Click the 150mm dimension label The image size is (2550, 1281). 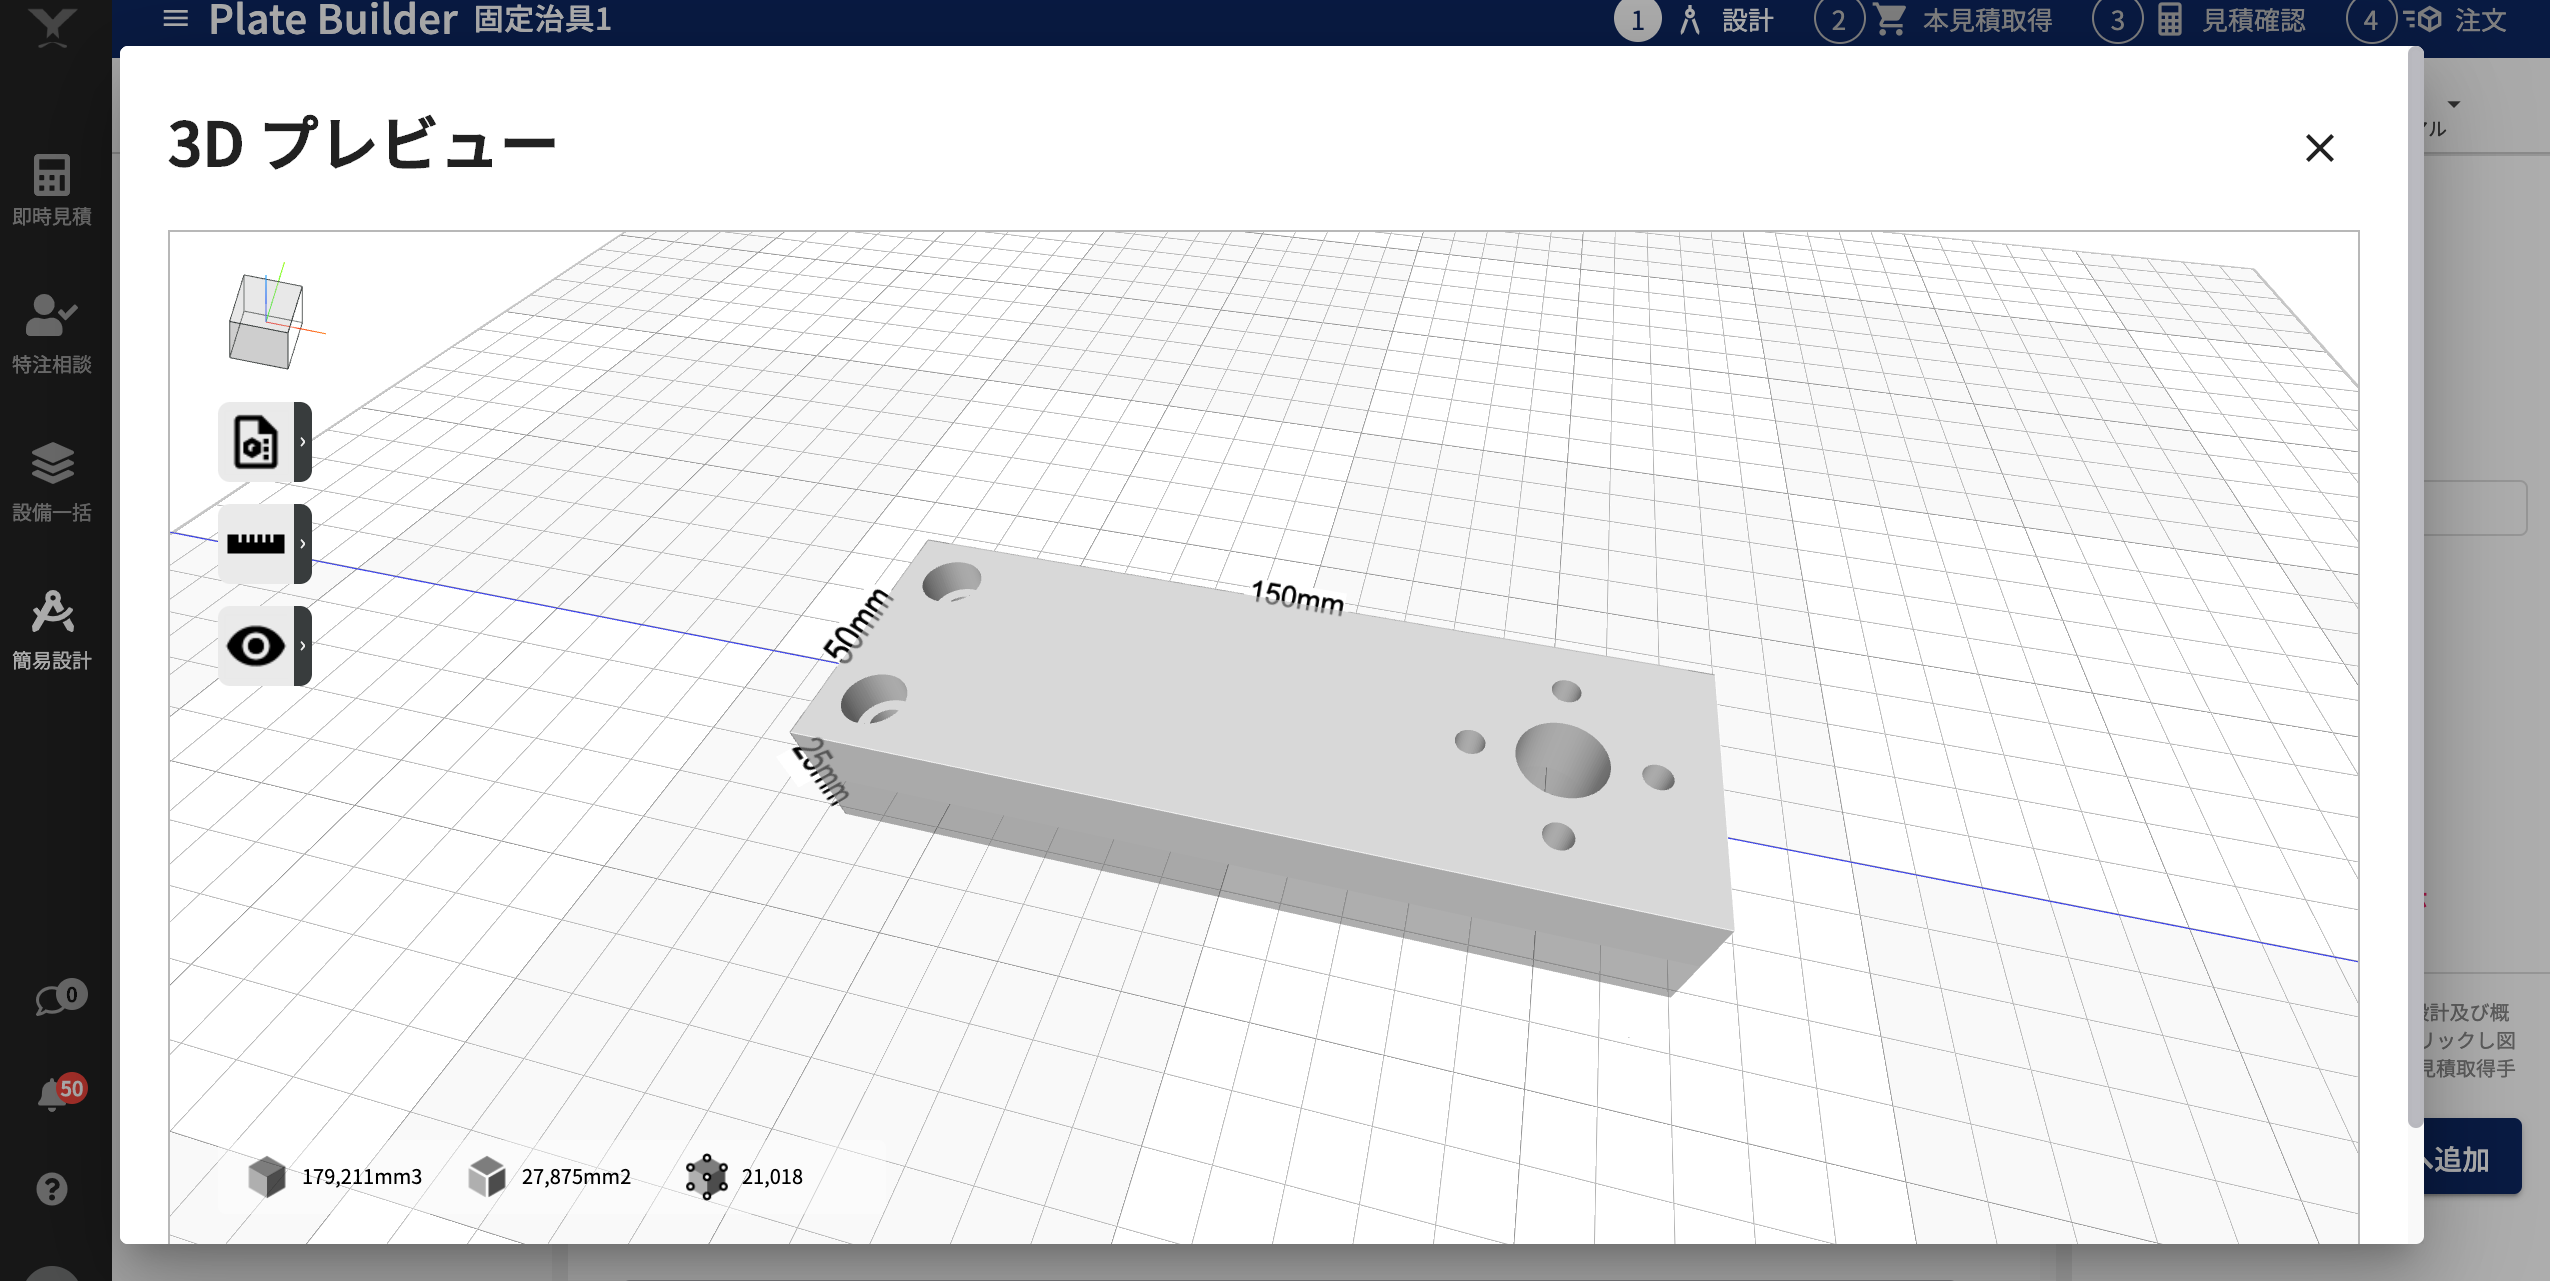point(1297,597)
